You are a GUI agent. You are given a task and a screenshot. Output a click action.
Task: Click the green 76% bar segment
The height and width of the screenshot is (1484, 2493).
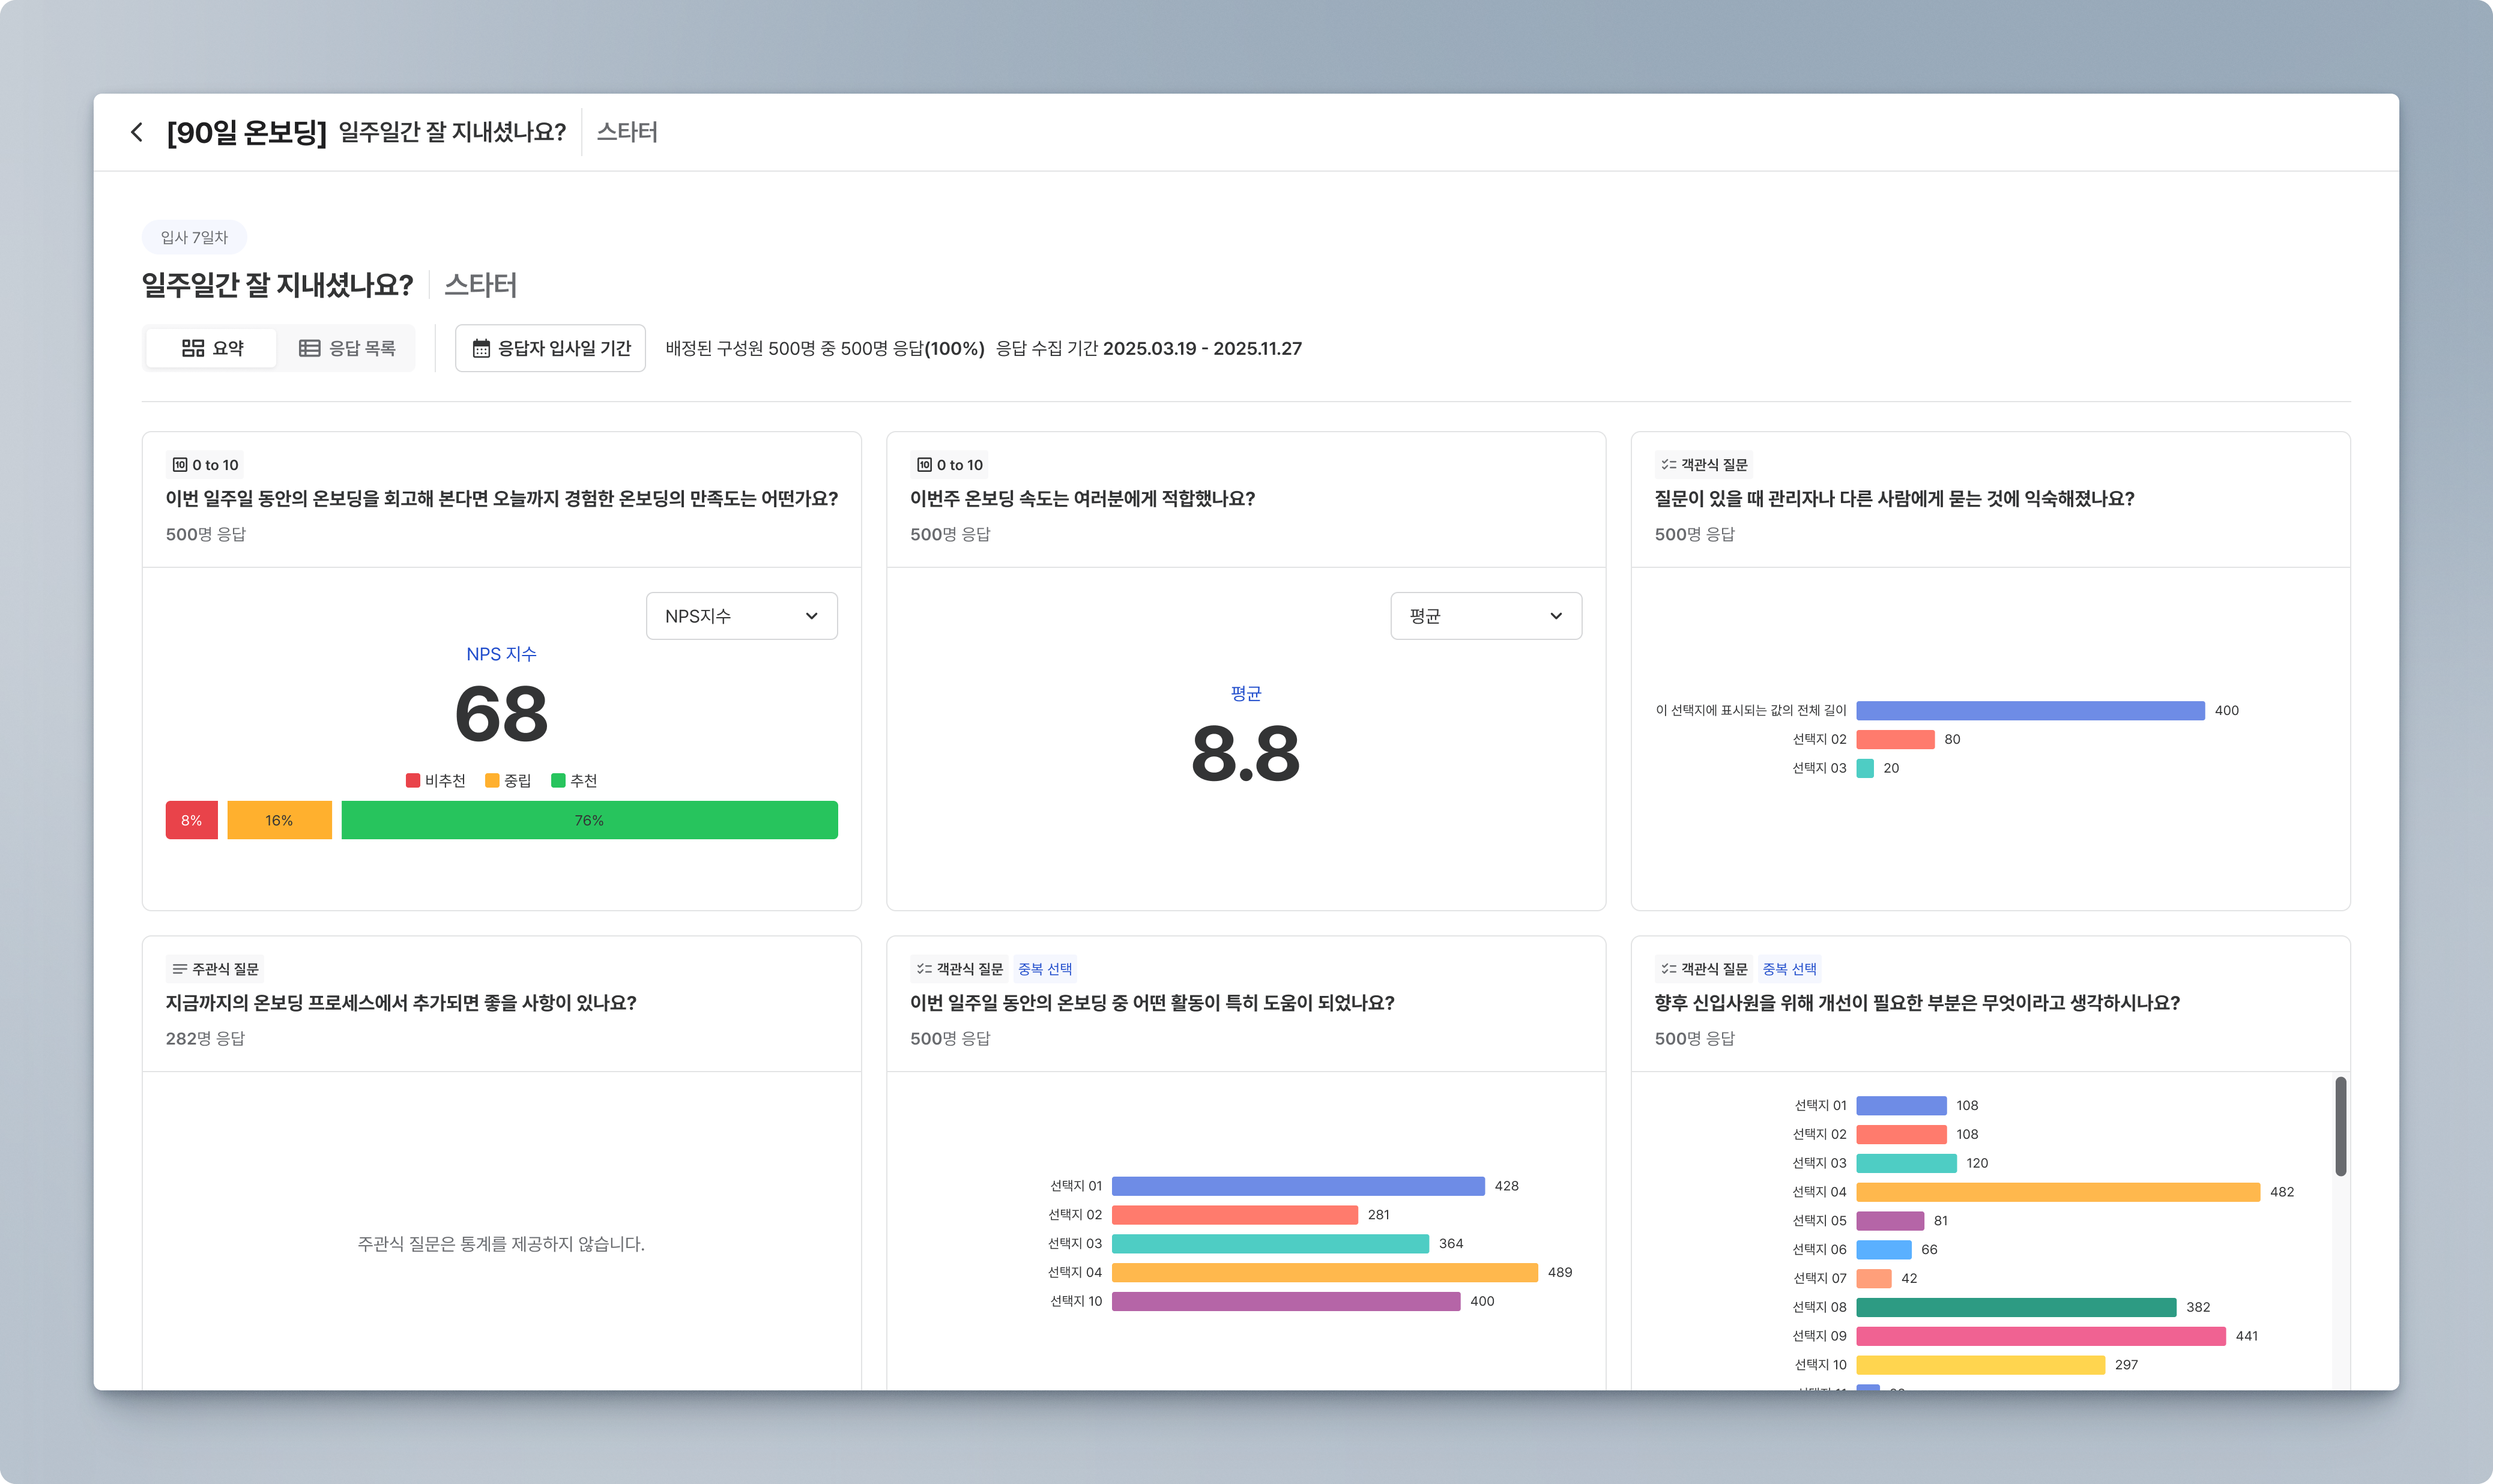[x=589, y=820]
